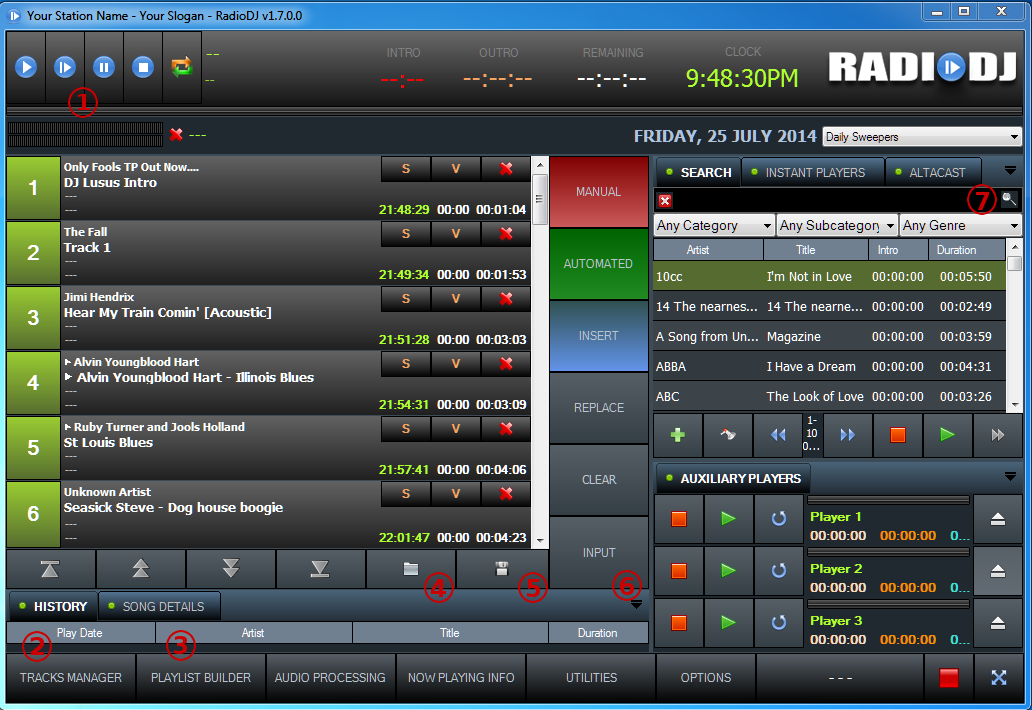Click the Pause icon in the transport bar

click(x=104, y=67)
